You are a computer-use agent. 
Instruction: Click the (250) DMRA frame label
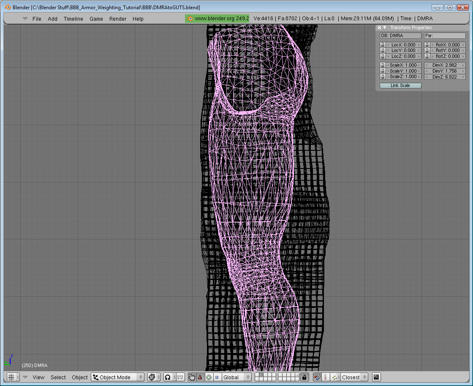(34, 365)
